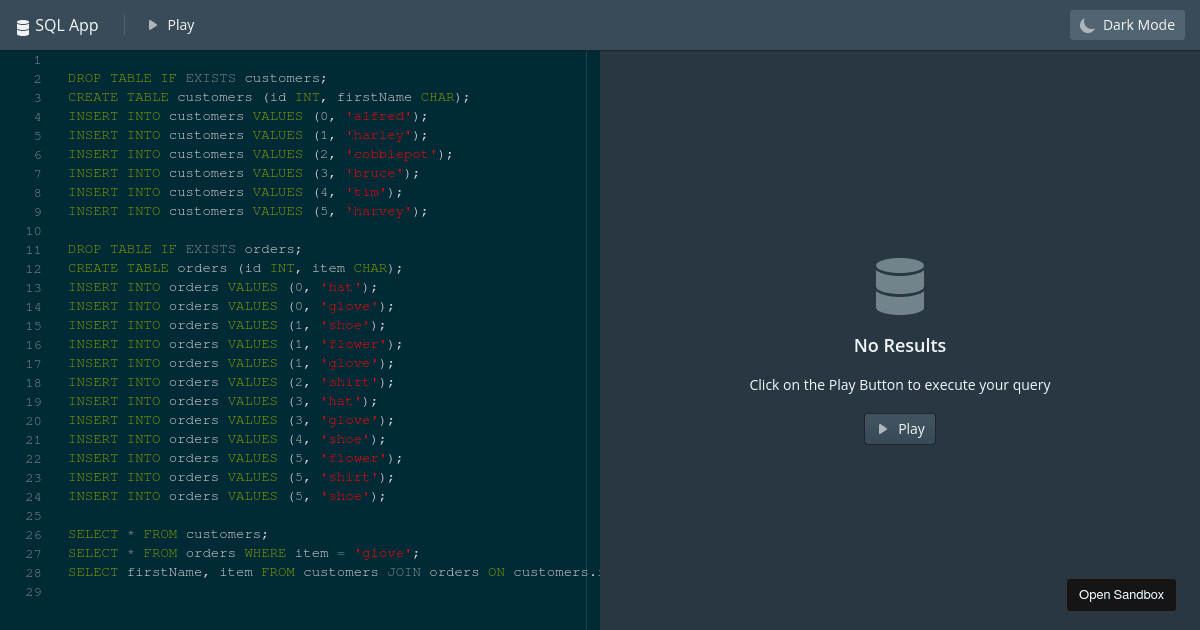Click the JOIN query on line 28

300,572
